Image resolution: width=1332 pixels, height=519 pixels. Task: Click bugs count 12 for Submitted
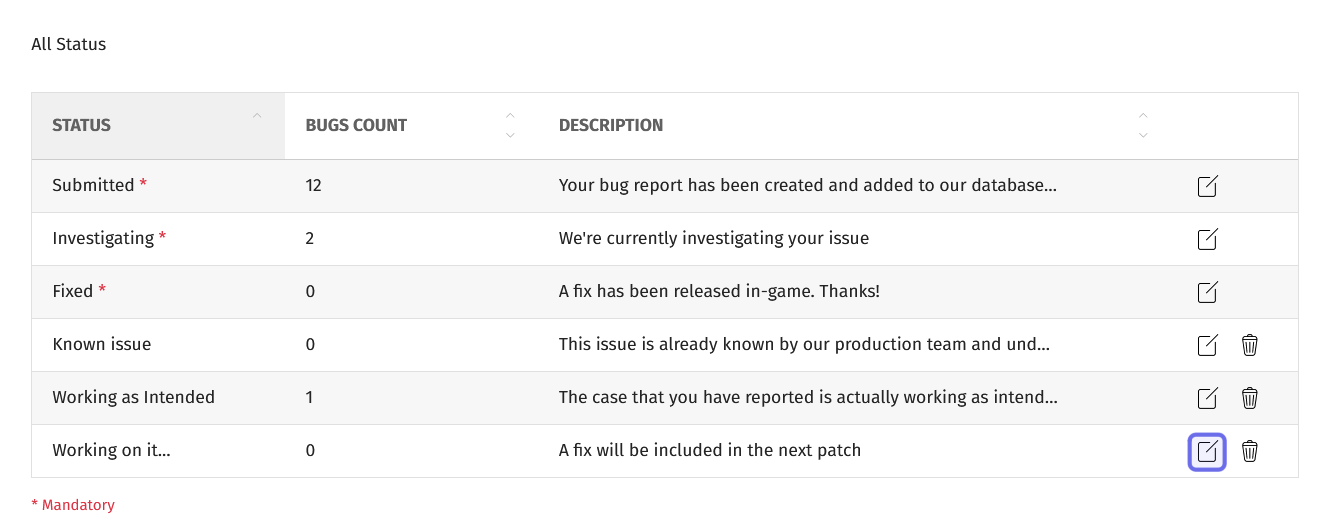[x=313, y=186]
